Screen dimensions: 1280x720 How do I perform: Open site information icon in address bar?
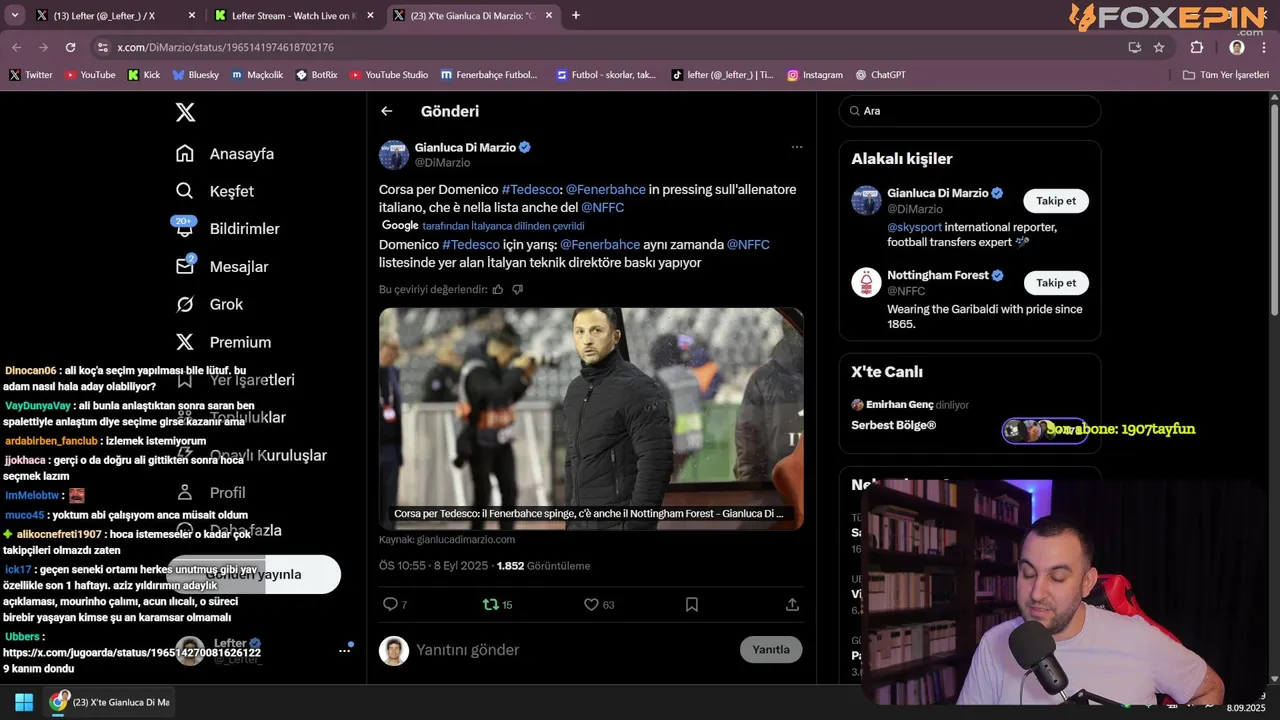(103, 47)
